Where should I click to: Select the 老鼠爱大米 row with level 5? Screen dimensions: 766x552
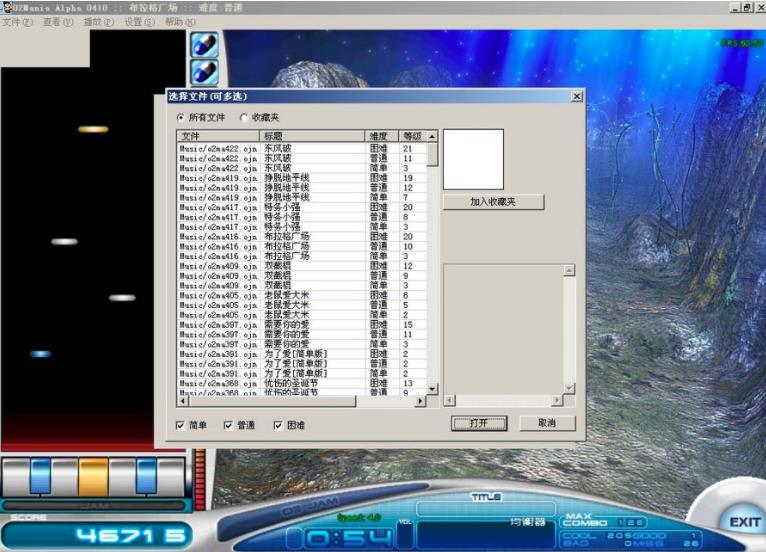pos(302,305)
